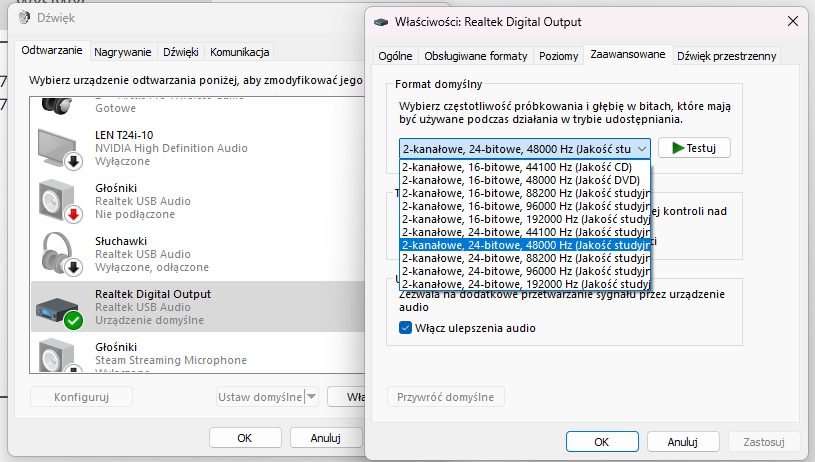The image size is (815, 462).
Task: Choose 24-bitowe, 44100 Hz studio format
Action: click(525, 232)
